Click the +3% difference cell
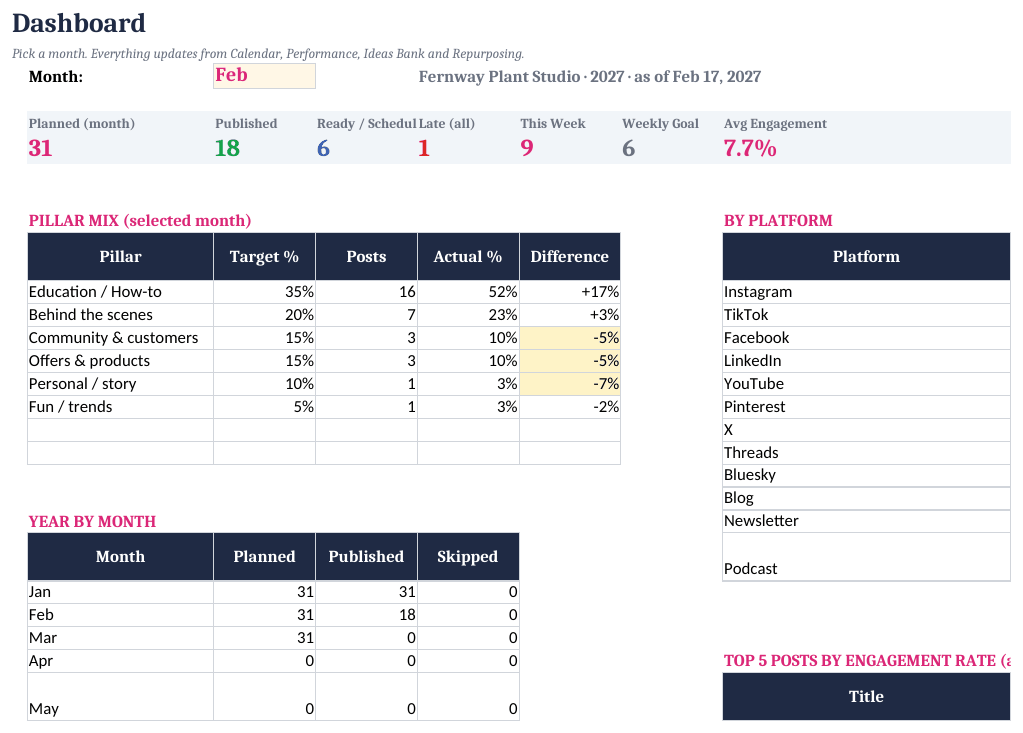Viewport: 1023px width, 733px height. click(570, 315)
